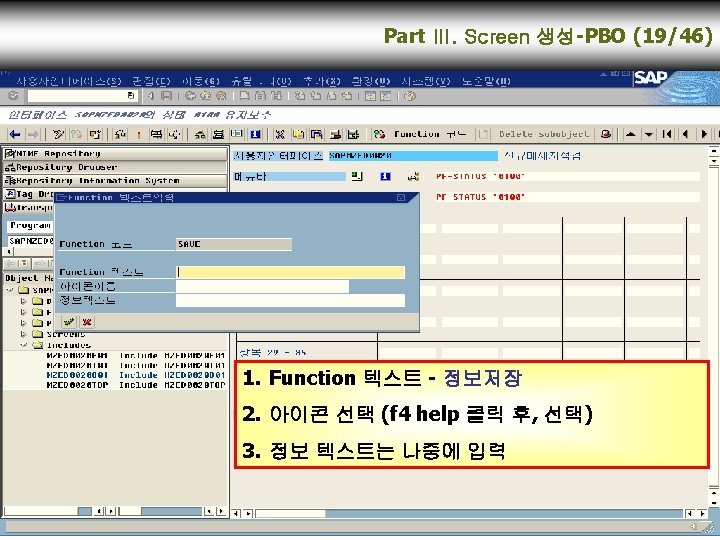Click the Create new session icon
The image size is (720, 540).
[370, 96]
